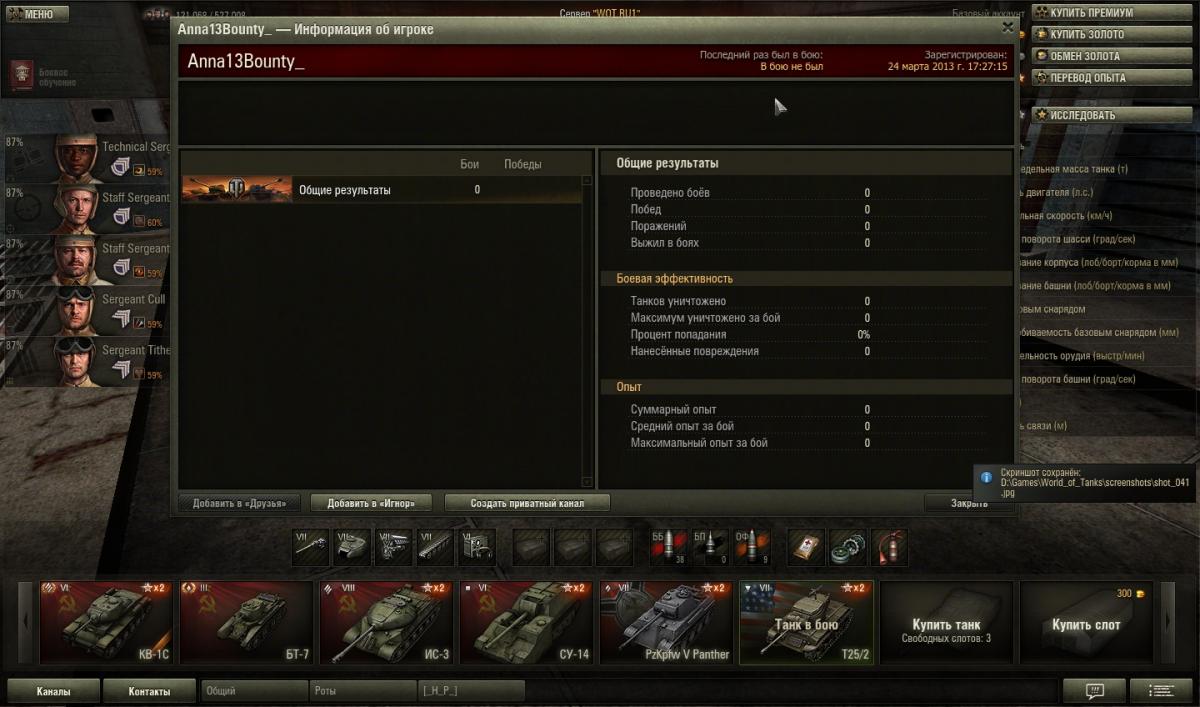Click the first aid kit consumable
This screenshot has height=707, width=1200.
pos(806,548)
